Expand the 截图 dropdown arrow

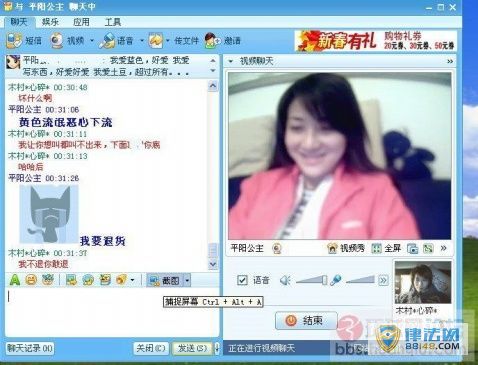pyautogui.click(x=187, y=281)
